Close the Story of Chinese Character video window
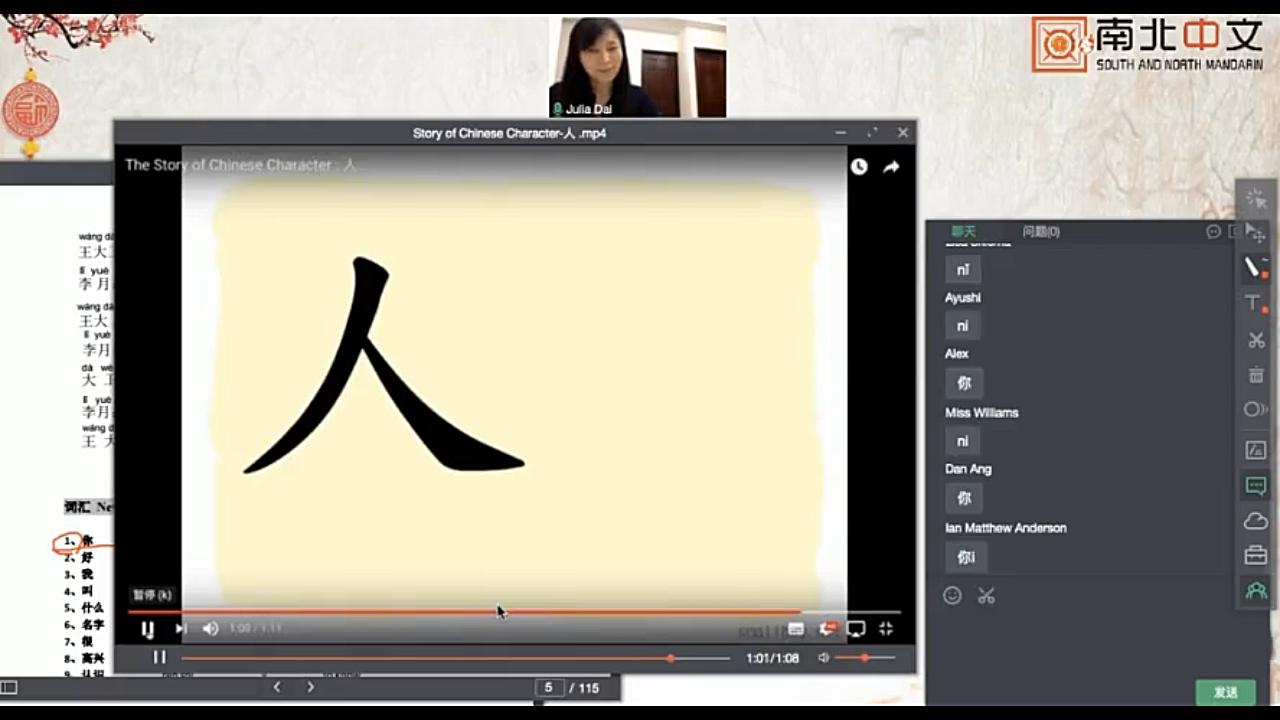Viewport: 1280px width, 720px height. pyautogui.click(x=903, y=133)
